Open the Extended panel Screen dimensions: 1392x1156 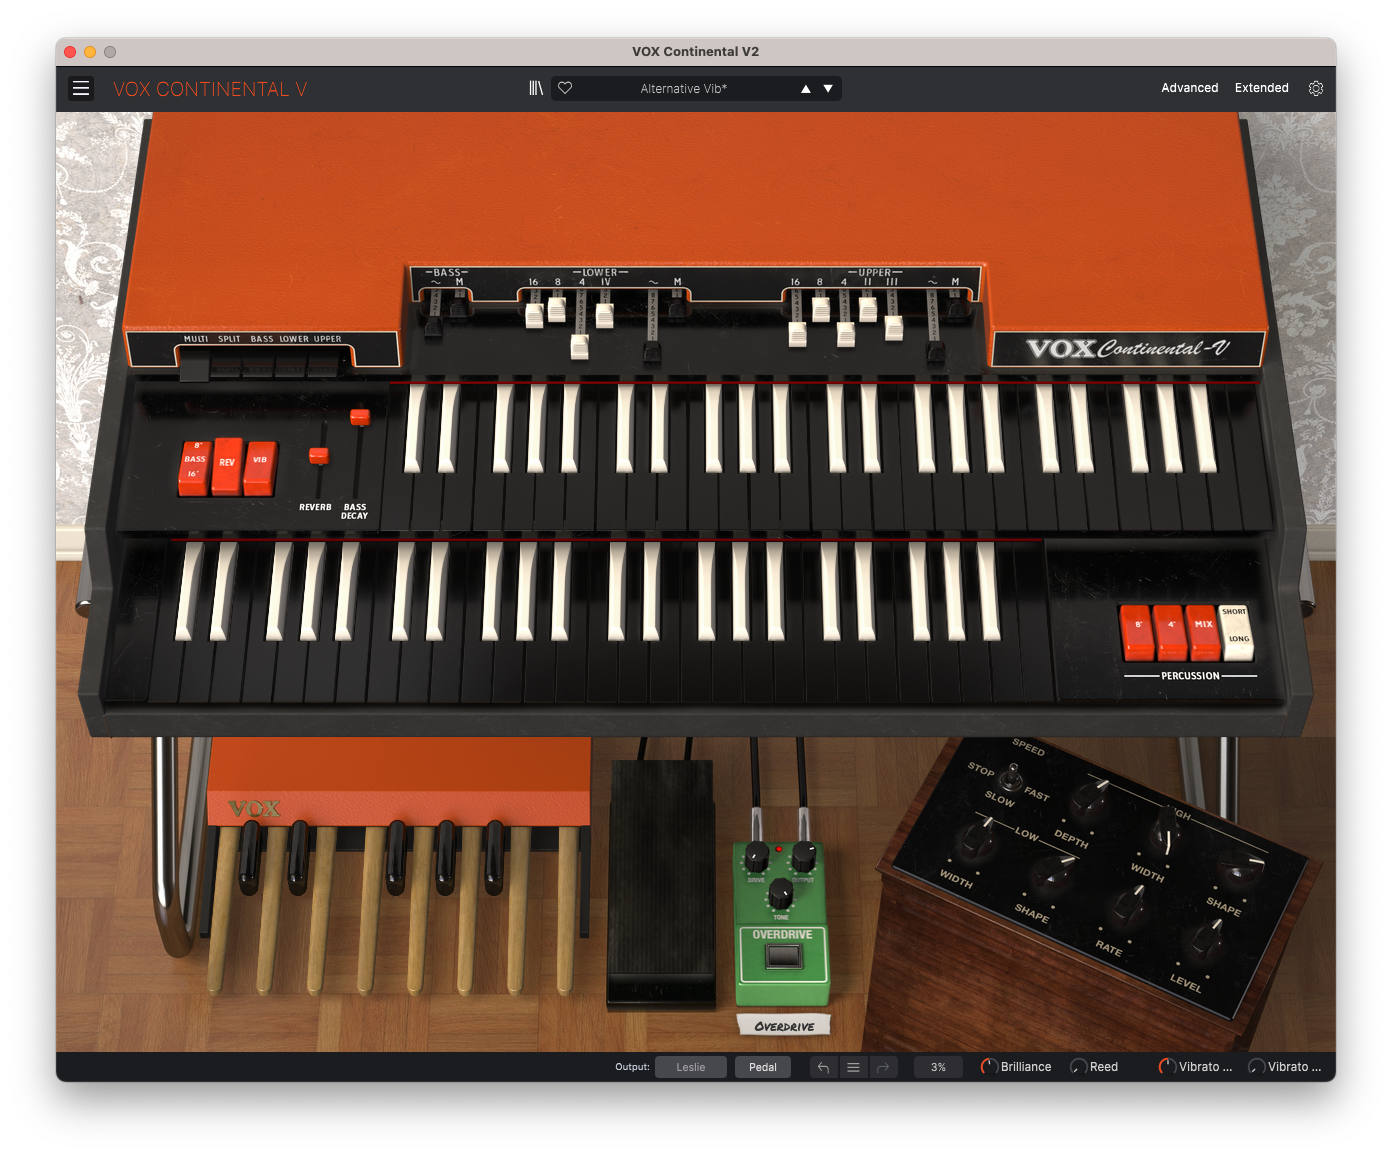click(x=1261, y=88)
